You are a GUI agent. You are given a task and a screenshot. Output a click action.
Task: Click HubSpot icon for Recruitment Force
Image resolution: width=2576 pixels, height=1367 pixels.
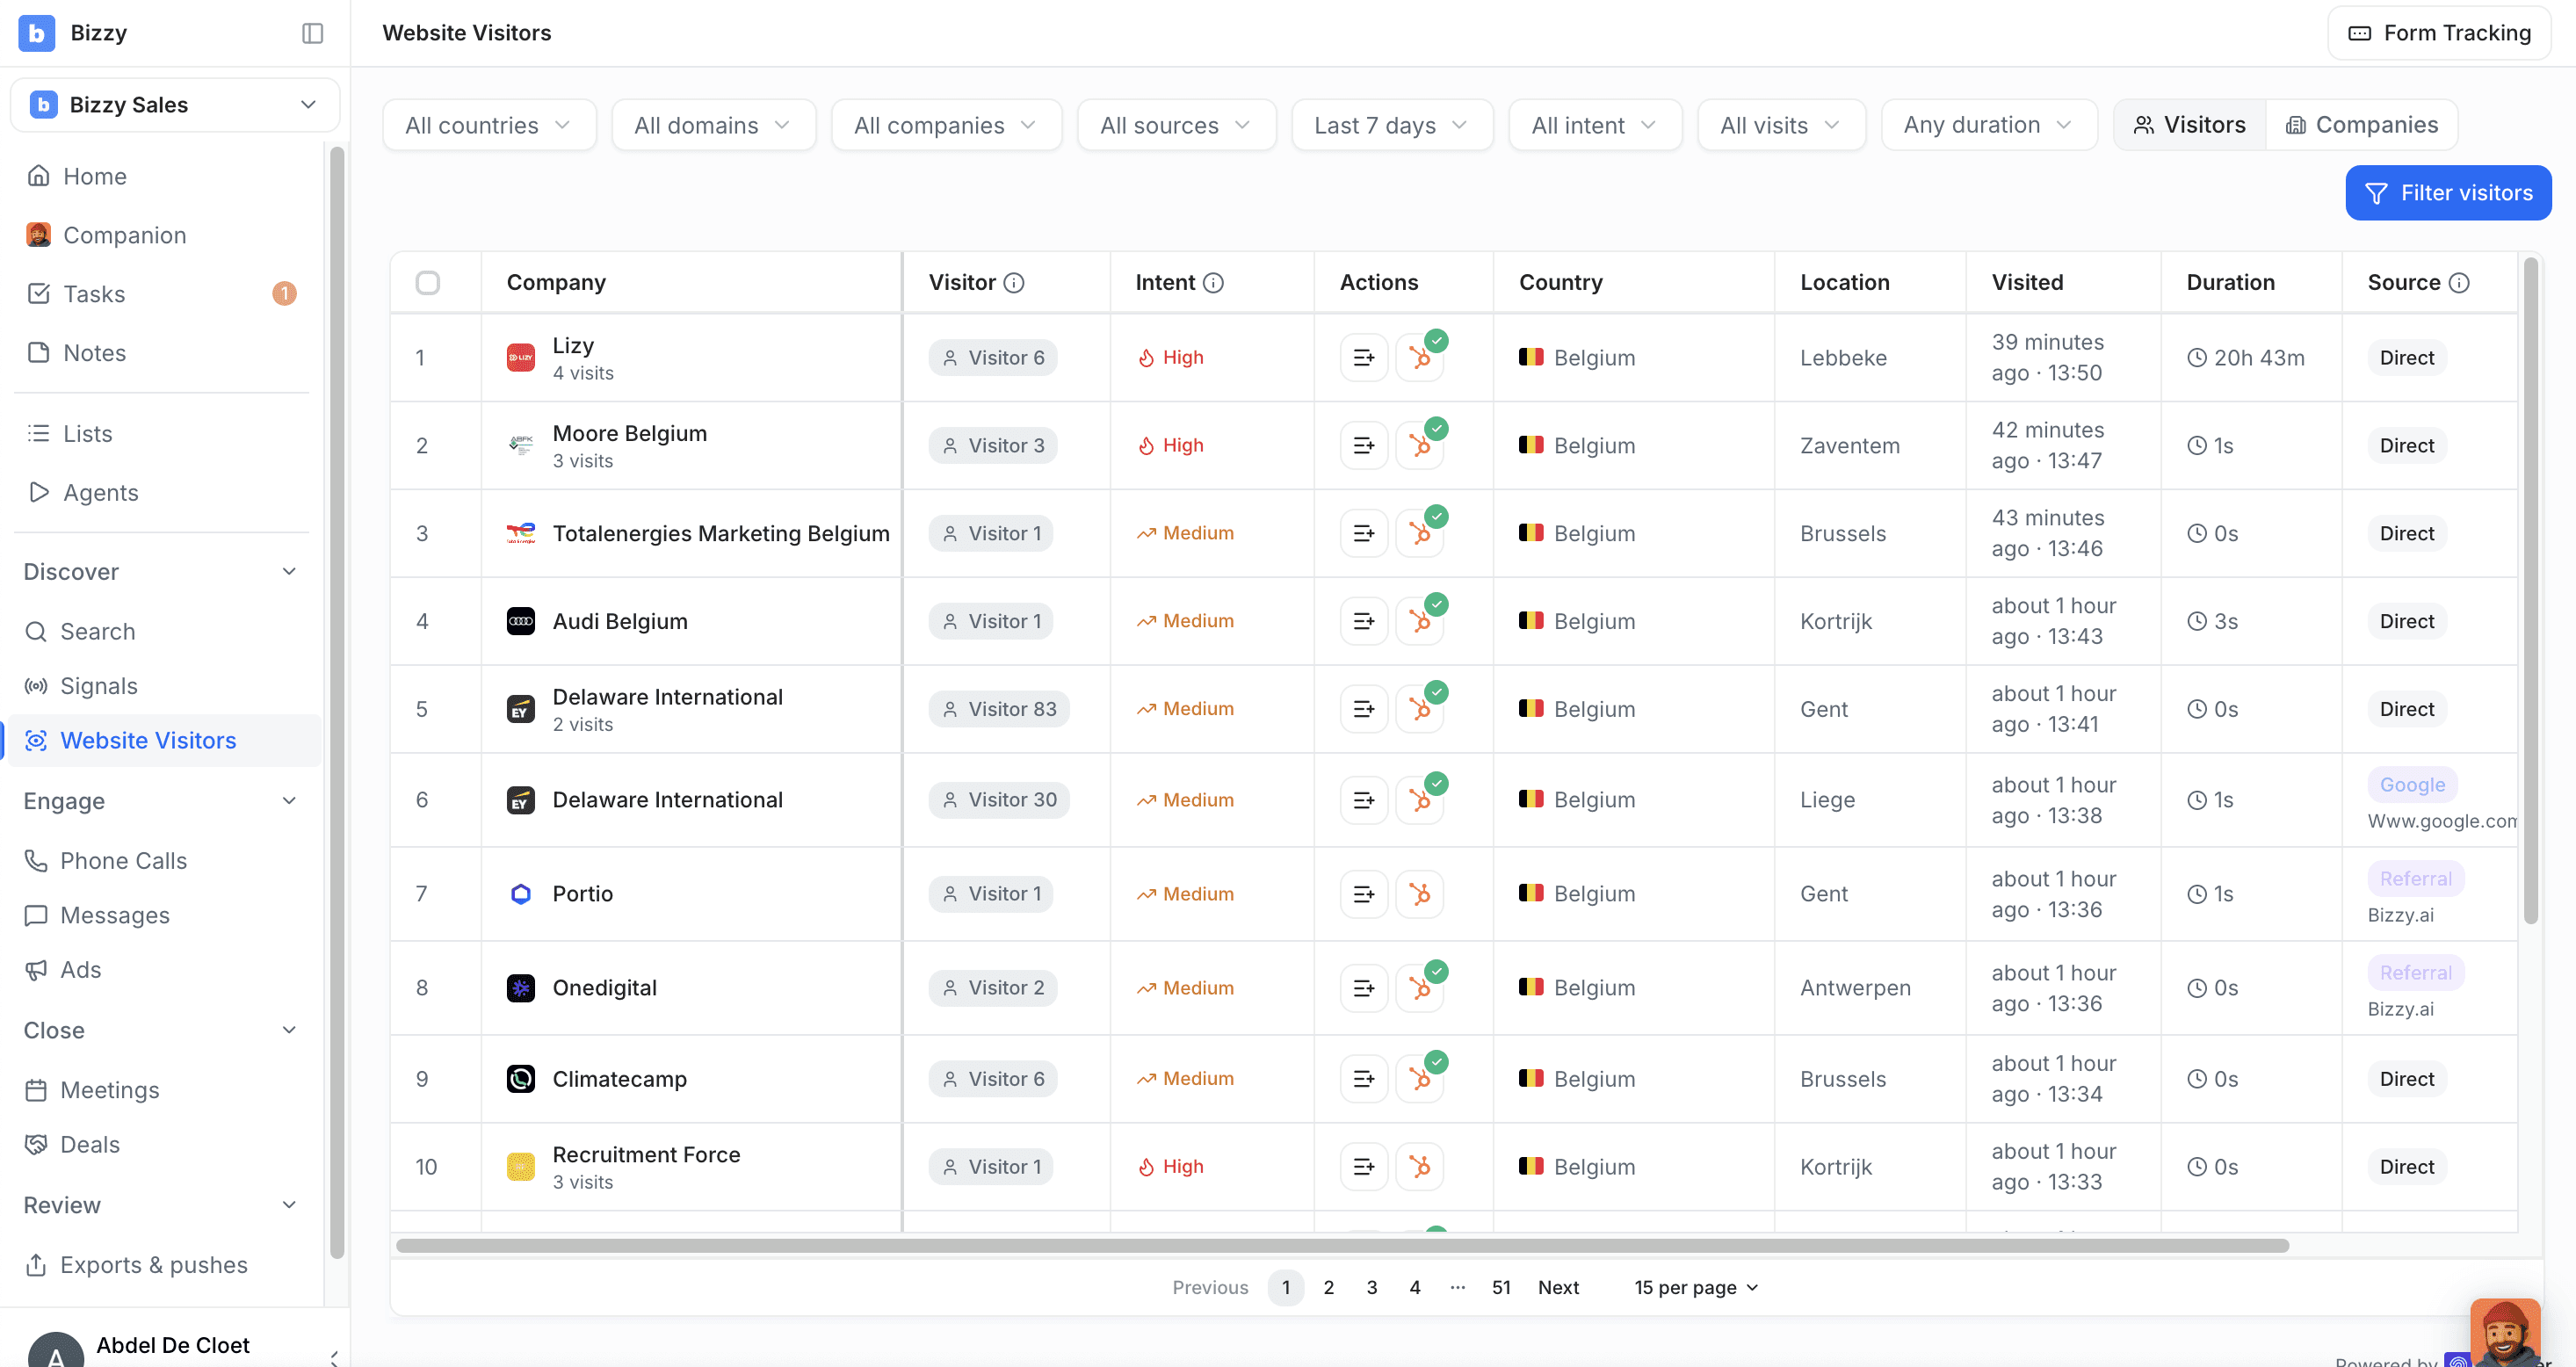tap(1420, 1167)
